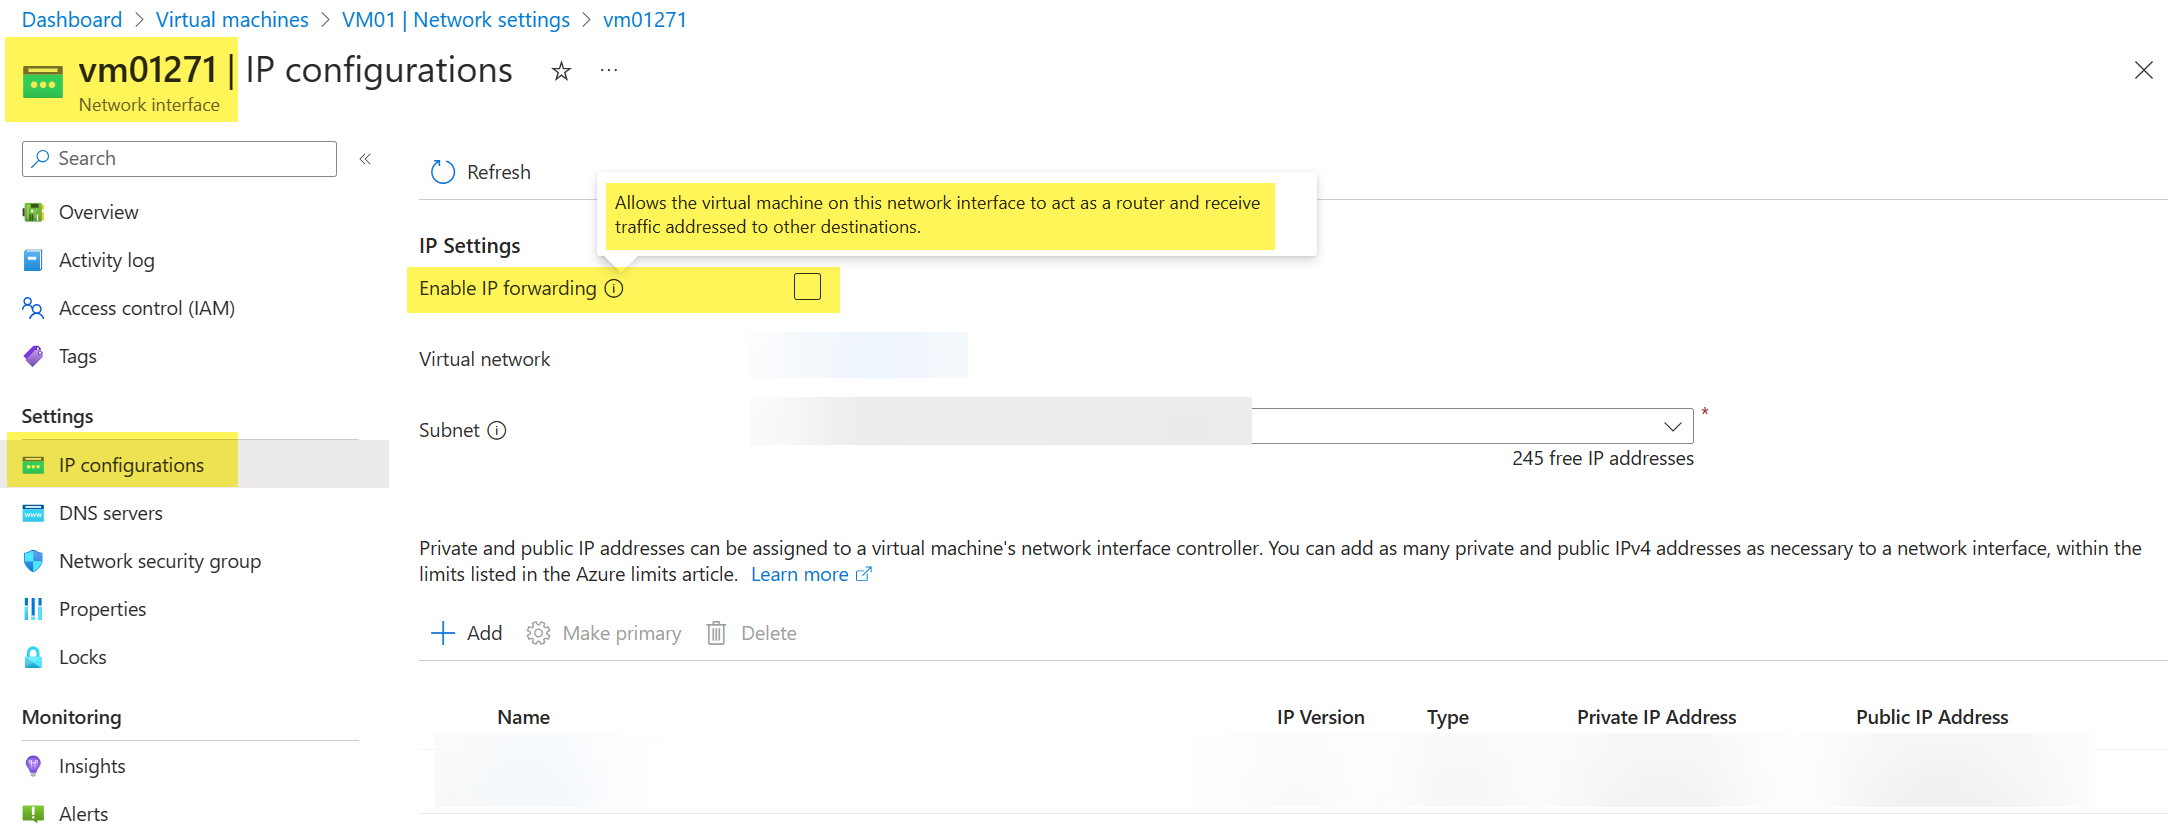Add a new IP configuration
This screenshot has height=836, width=2168.
pyautogui.click(x=466, y=633)
